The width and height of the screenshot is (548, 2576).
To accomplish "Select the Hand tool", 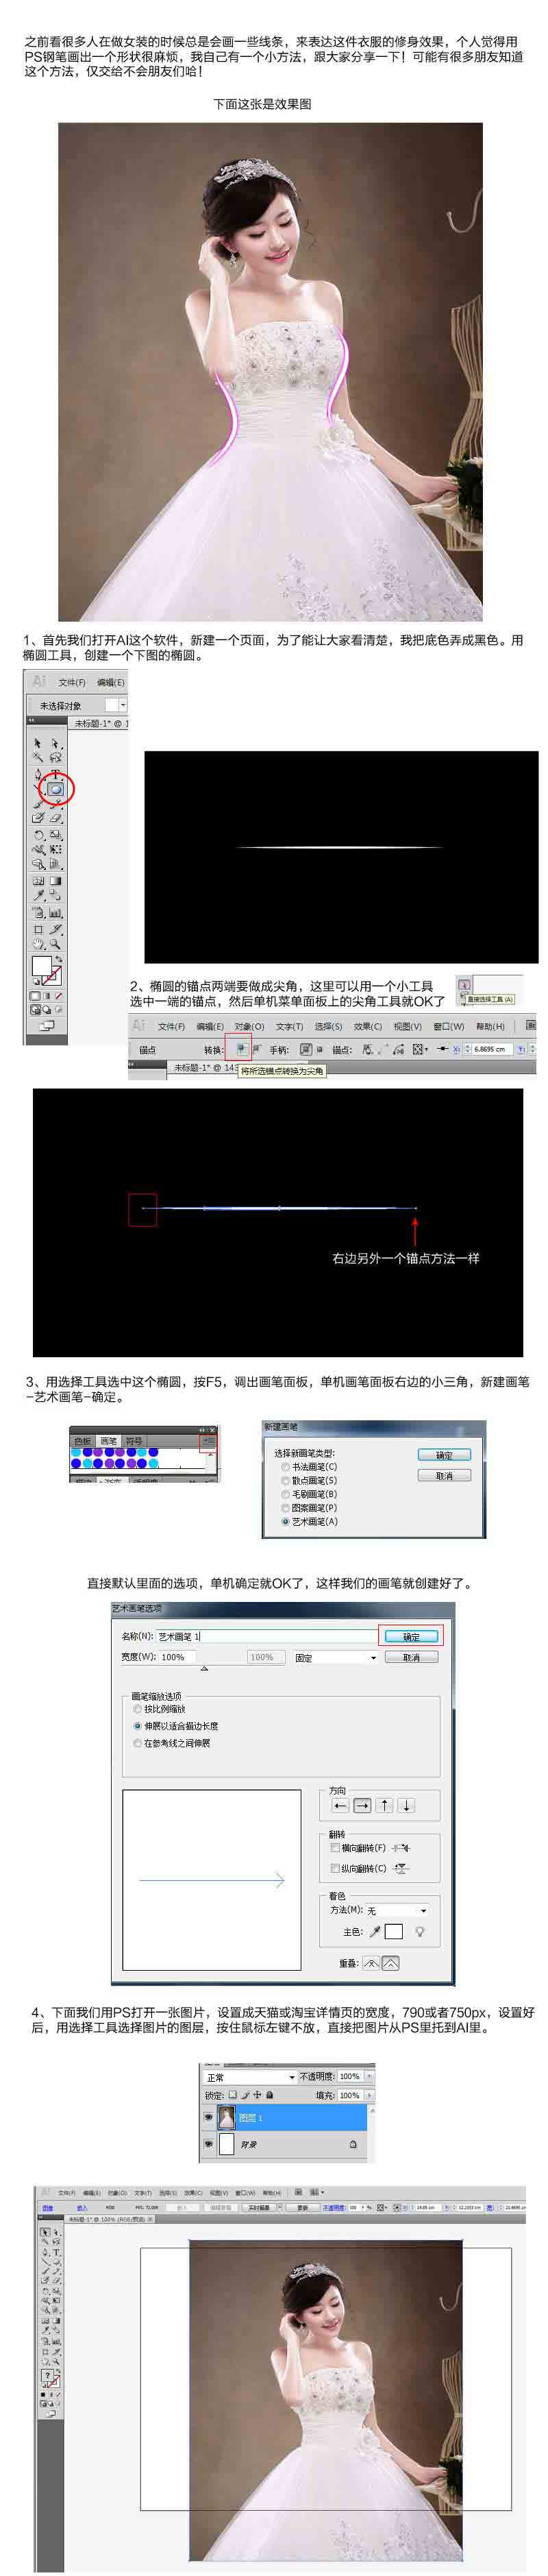I will click(39, 943).
